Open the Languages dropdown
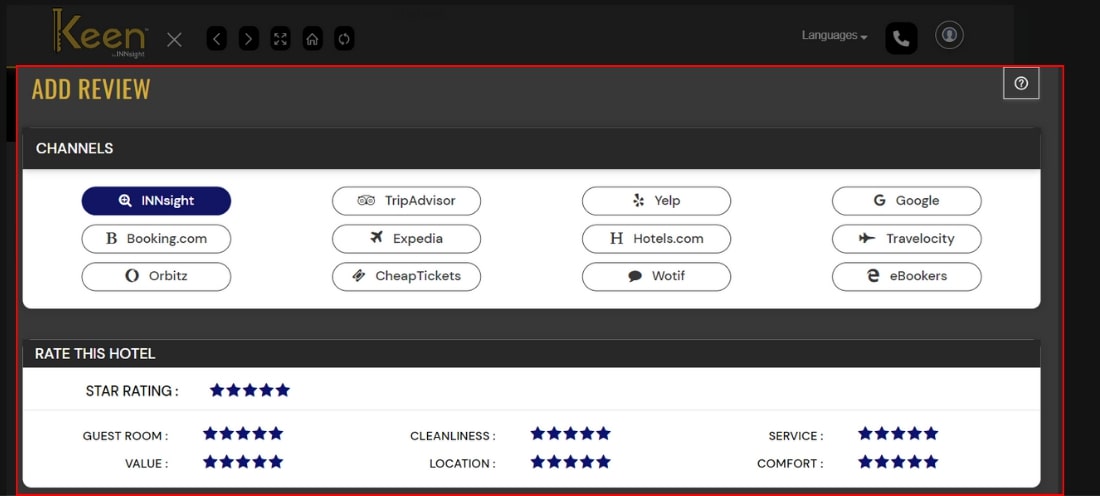This screenshot has height=496, width=1100. [x=835, y=36]
